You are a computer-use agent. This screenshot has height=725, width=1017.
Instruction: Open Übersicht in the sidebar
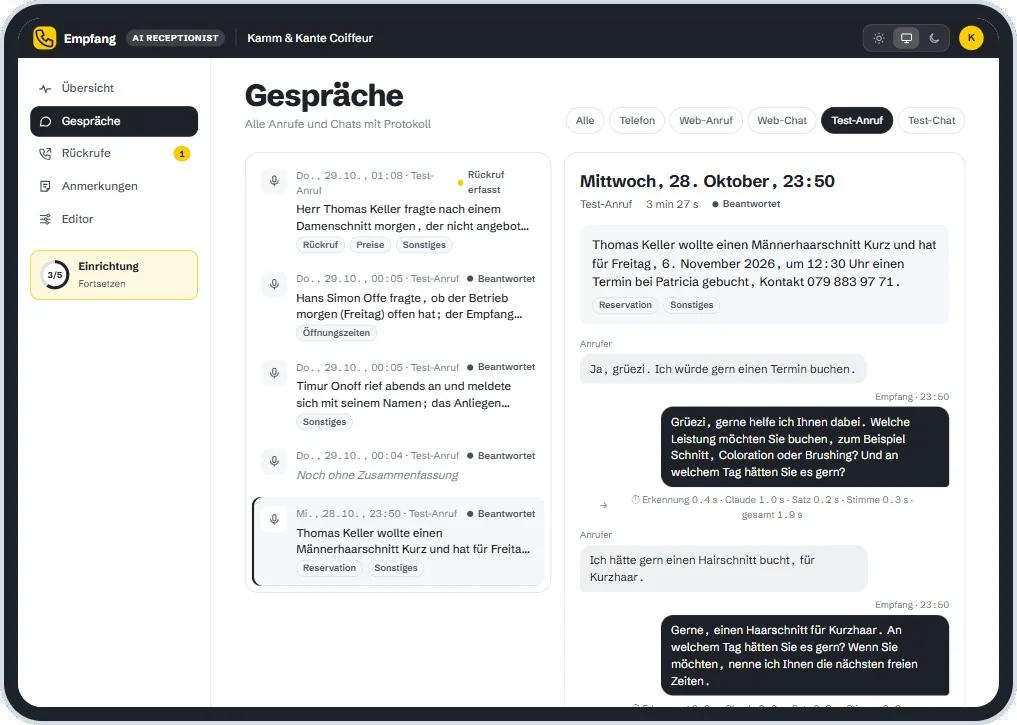click(114, 88)
